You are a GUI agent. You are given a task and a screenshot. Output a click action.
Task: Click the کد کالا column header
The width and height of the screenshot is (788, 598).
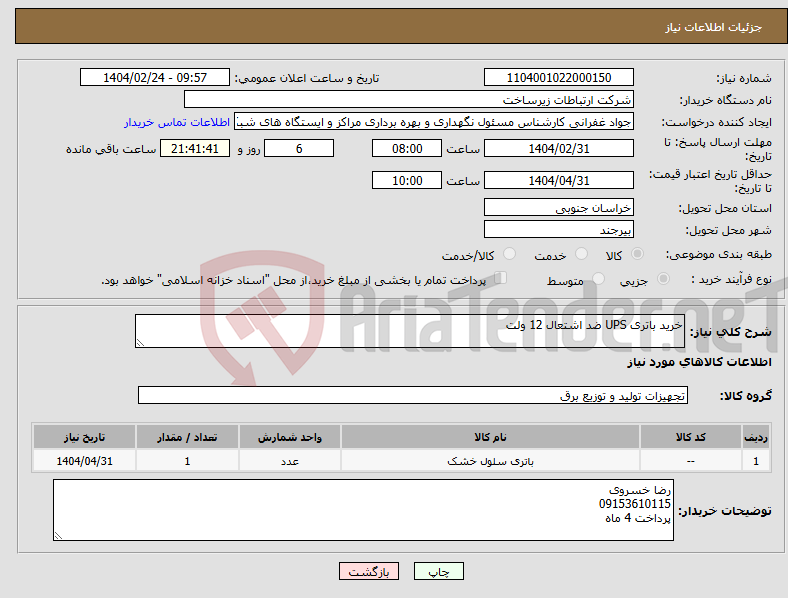pos(691,437)
